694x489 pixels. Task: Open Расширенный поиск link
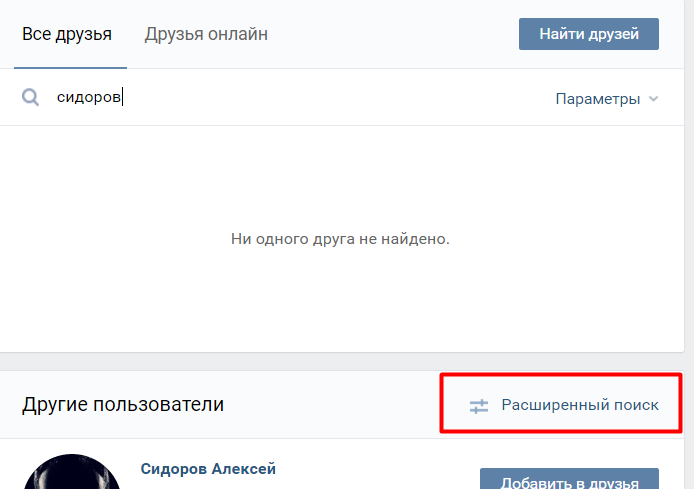click(x=580, y=405)
